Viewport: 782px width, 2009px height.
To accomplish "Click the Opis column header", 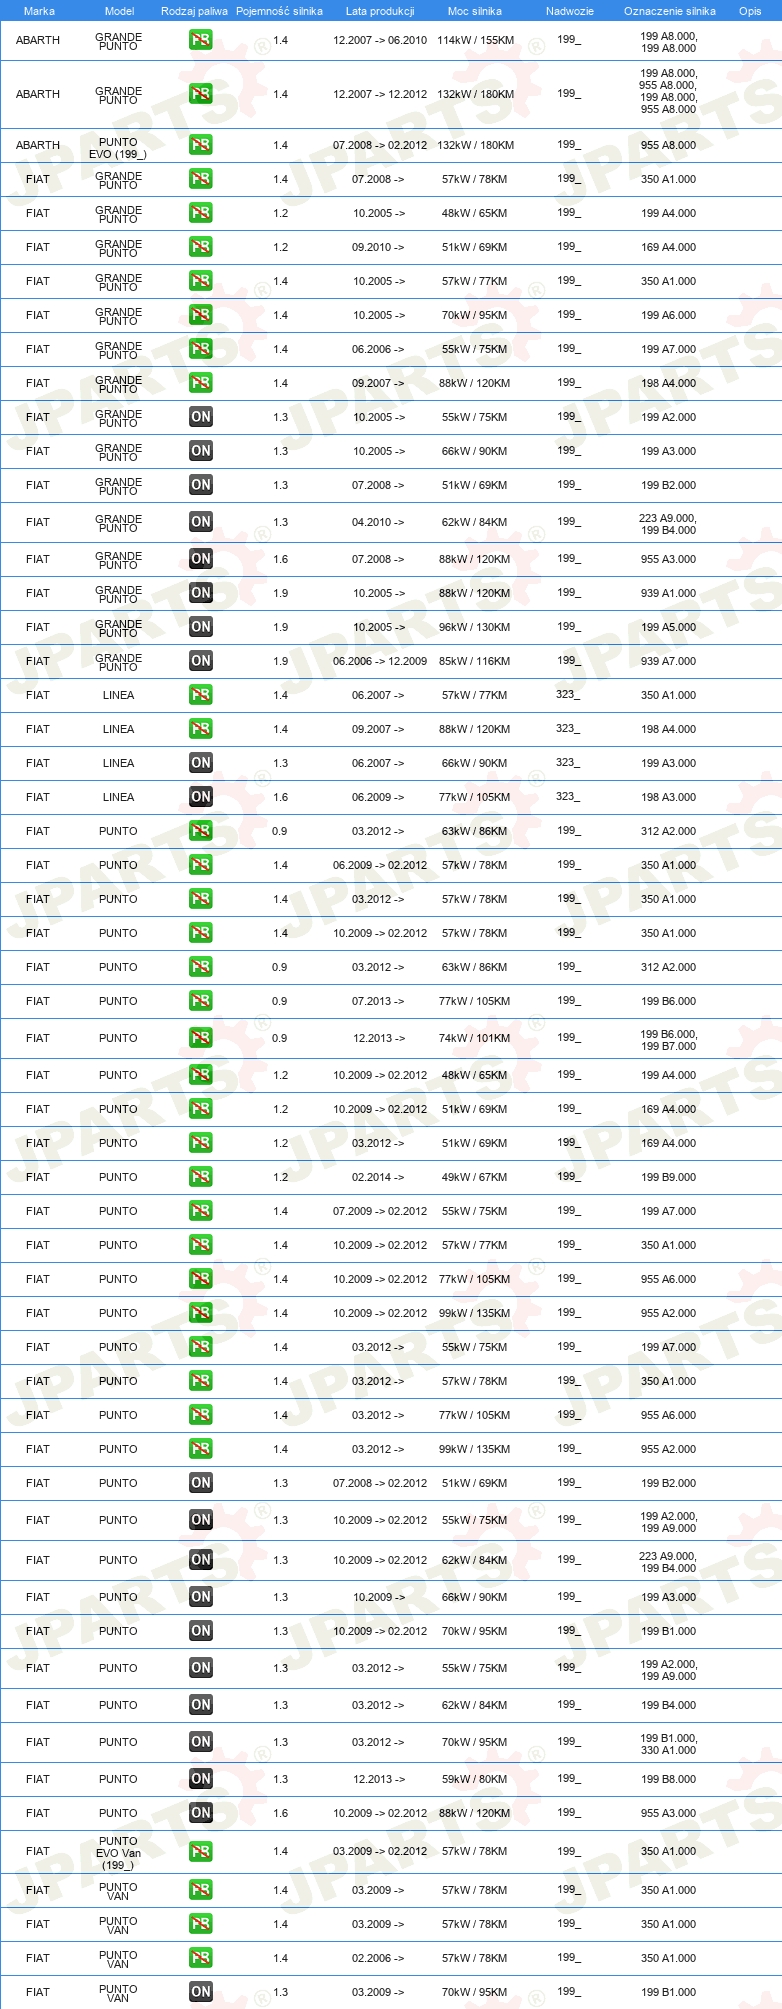I will [750, 11].
